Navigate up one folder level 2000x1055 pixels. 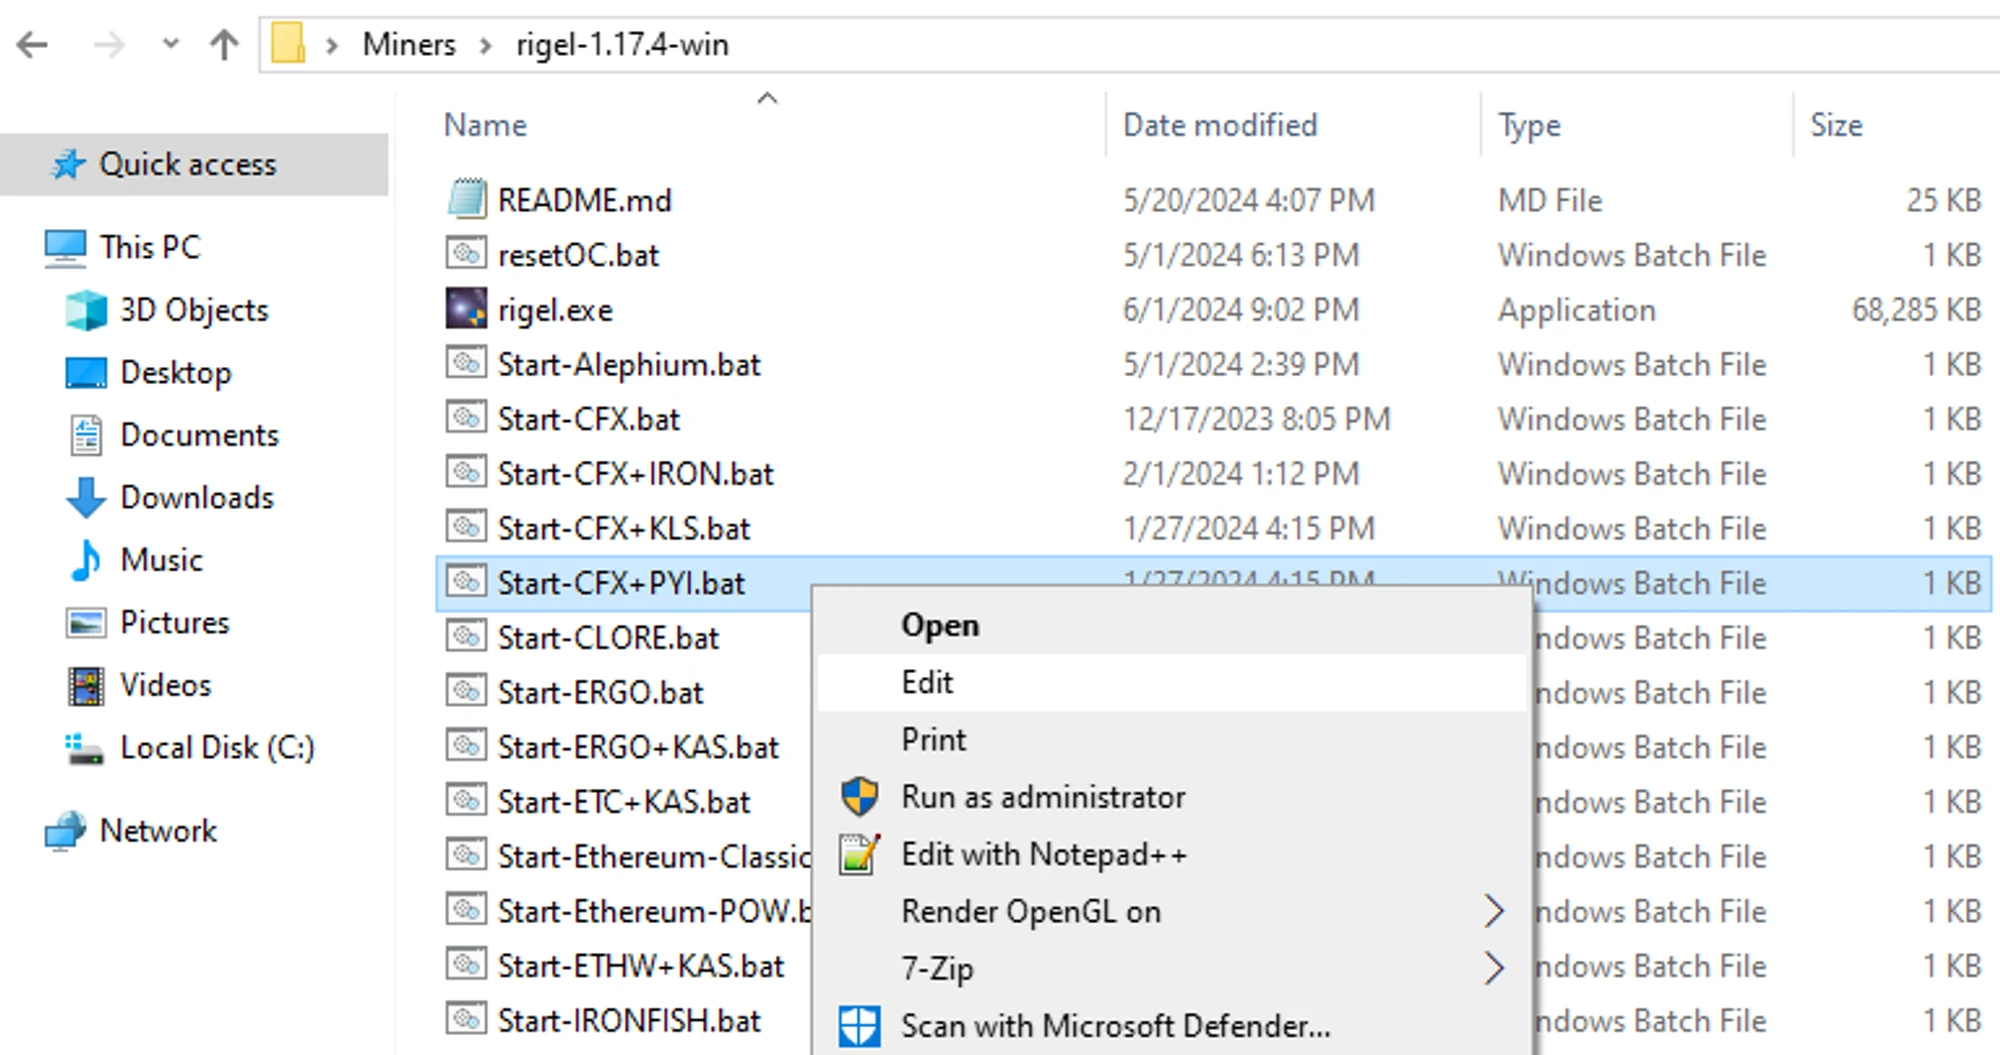(224, 45)
